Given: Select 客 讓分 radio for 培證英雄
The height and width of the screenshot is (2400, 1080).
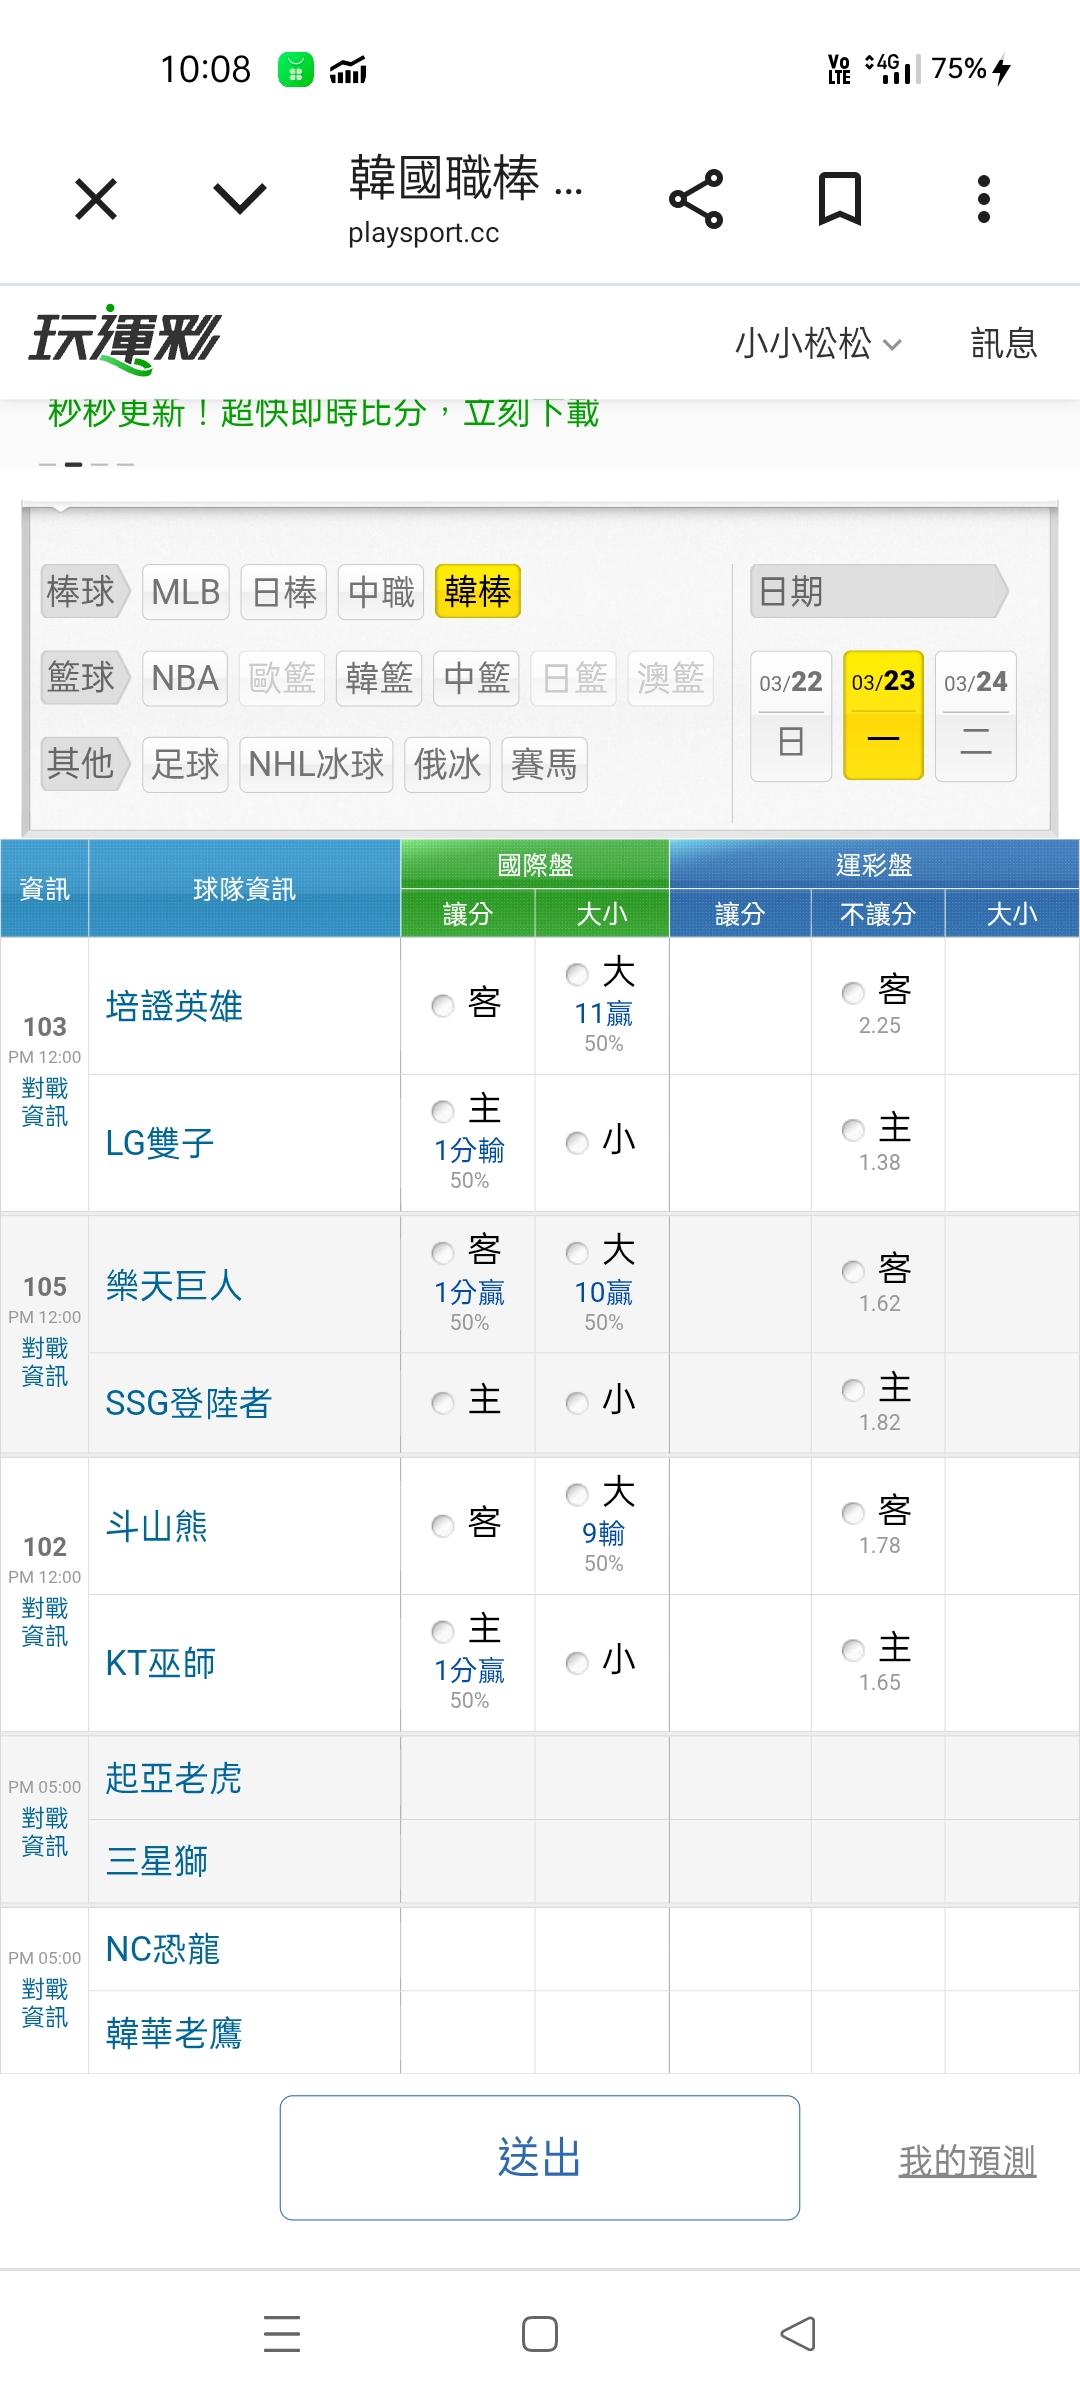Looking at the screenshot, I should coord(442,1006).
